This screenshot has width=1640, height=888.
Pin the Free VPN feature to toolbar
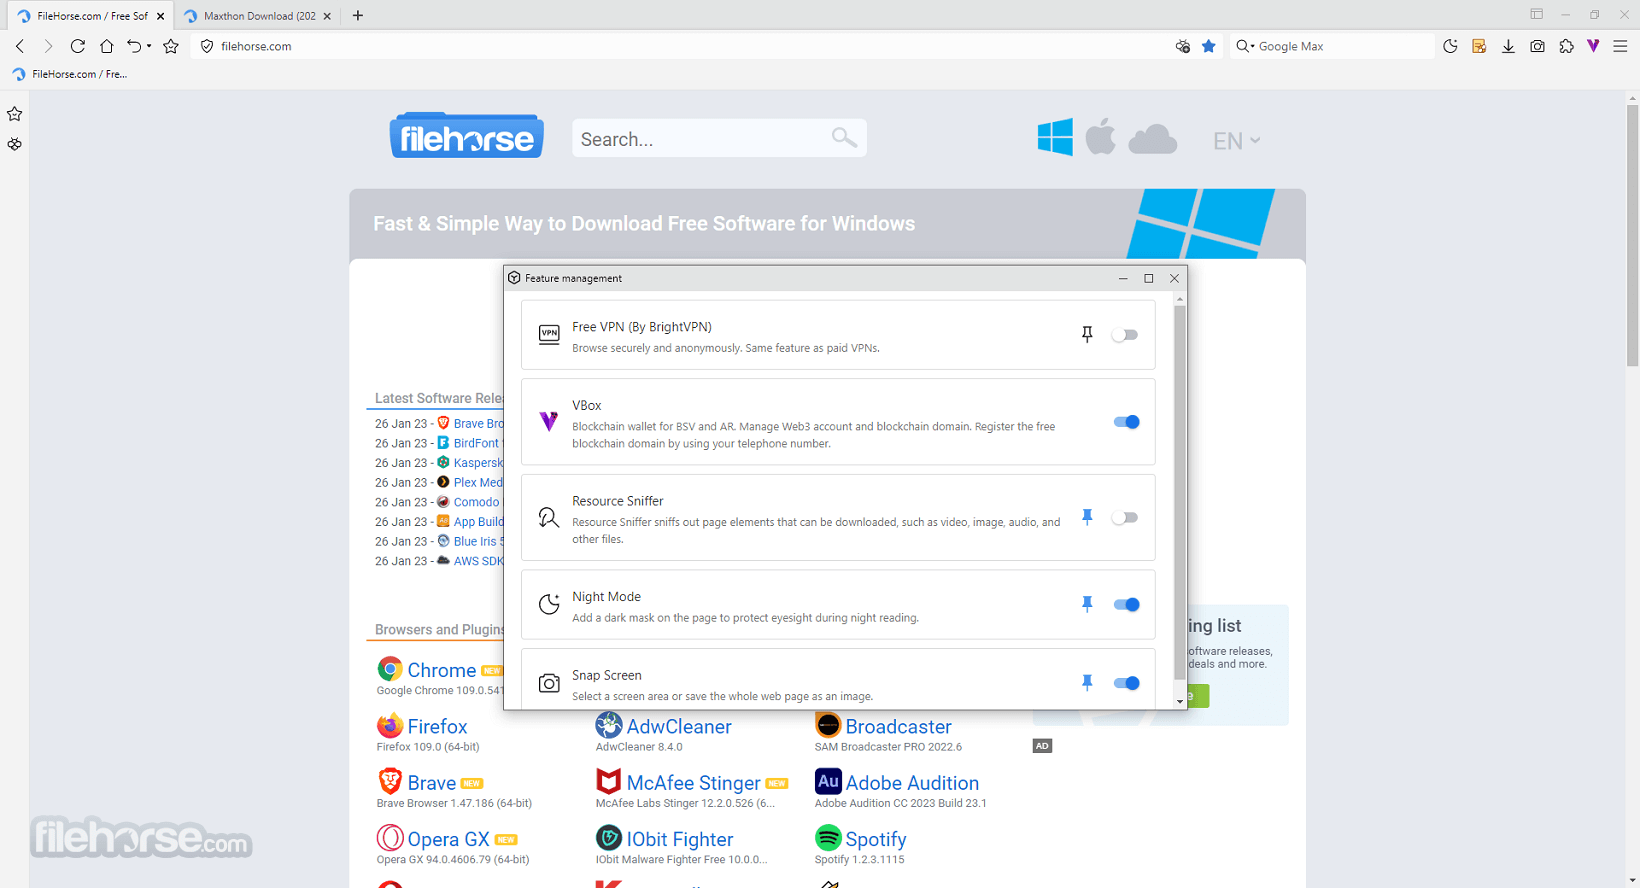click(x=1087, y=335)
